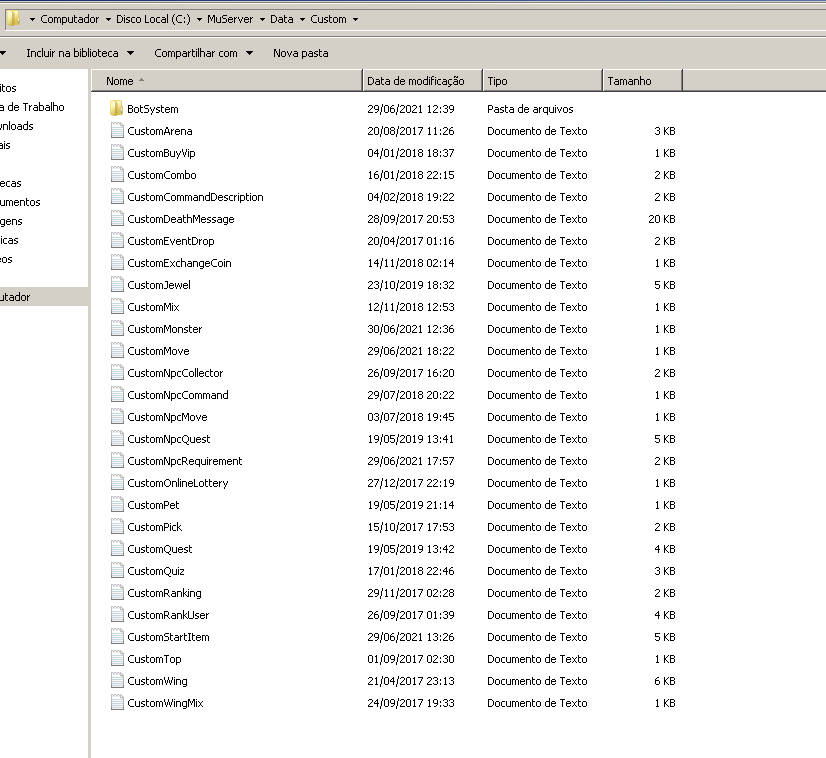Go to Data breadcrumb
This screenshot has height=758, width=826.
coord(281,19)
